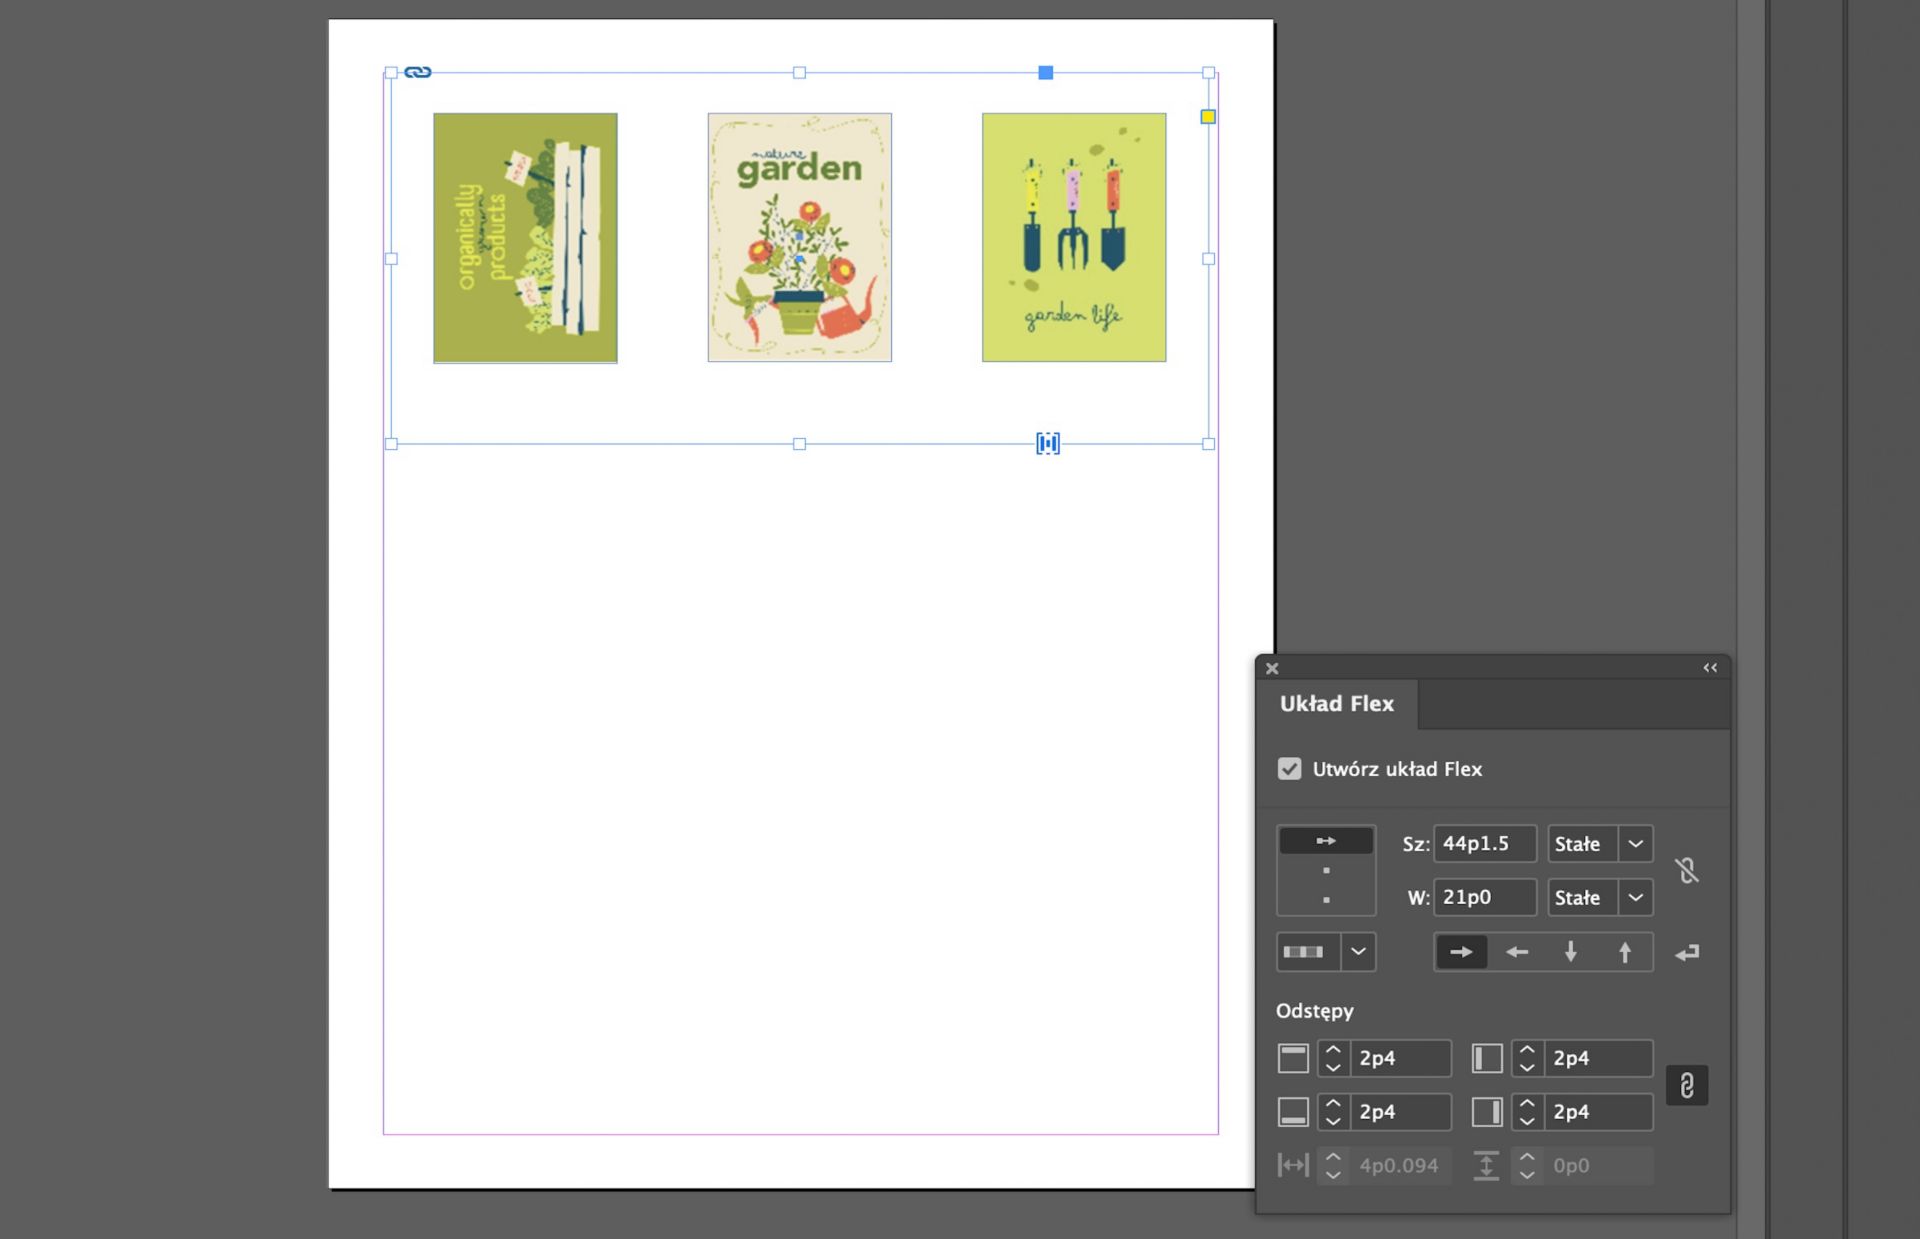
Task: Set flex direction to up arrow
Action: [1624, 952]
